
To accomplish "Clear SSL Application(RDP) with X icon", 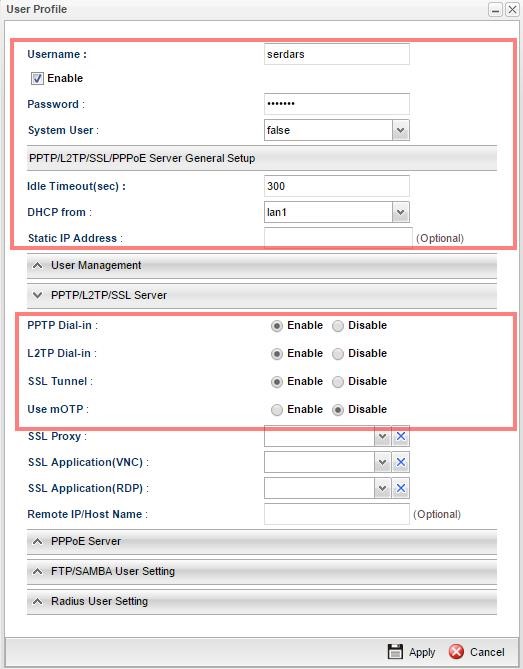I will coord(401,488).
